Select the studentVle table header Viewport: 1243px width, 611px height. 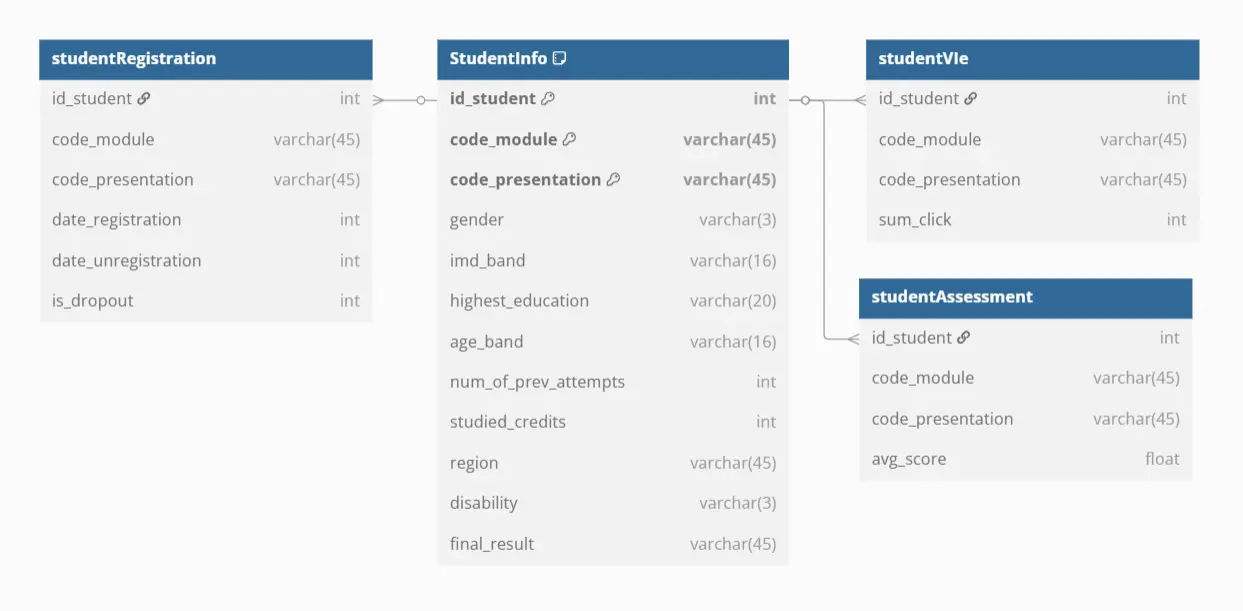tap(1032, 59)
